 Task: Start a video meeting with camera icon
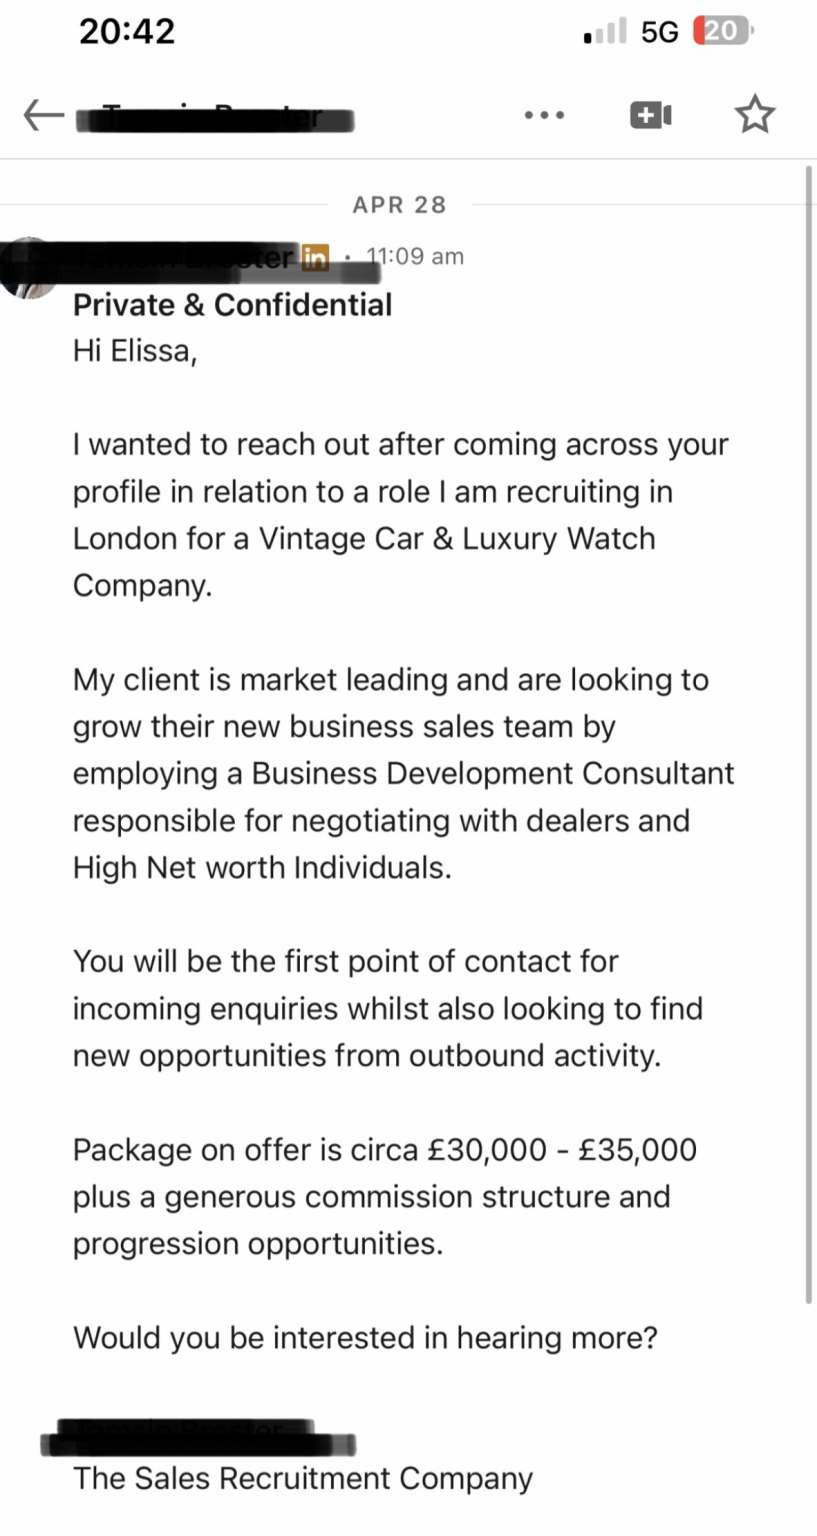(x=651, y=116)
